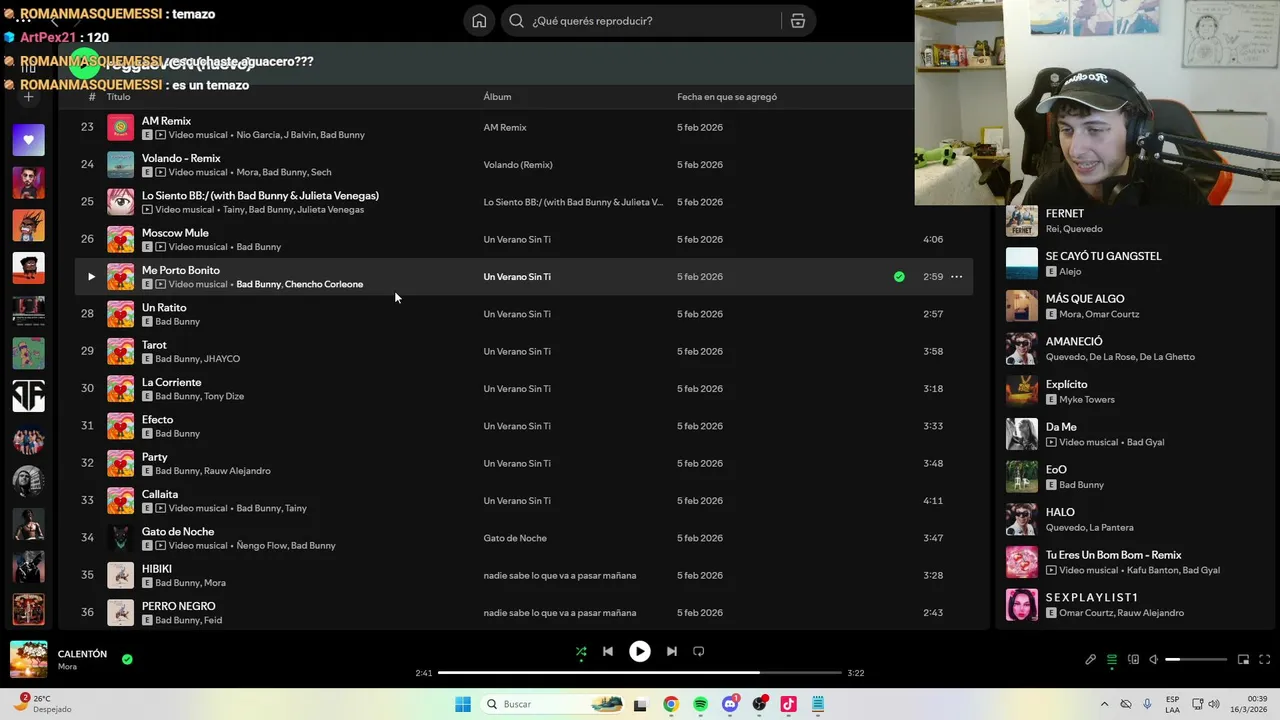This screenshot has height=720, width=1280.
Task: Open Feid artist link in PERRO NEGRO row
Action: [x=213, y=620]
